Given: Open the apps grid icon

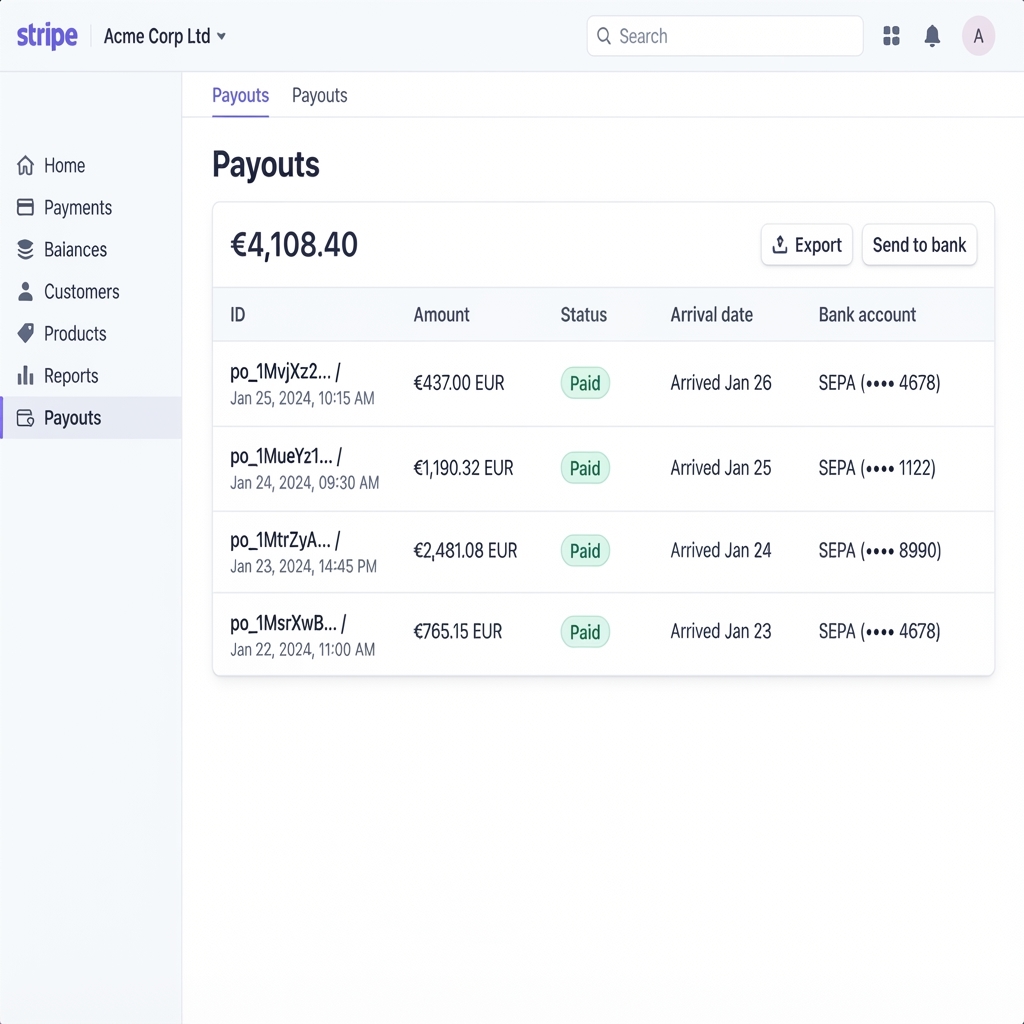Looking at the screenshot, I should (891, 36).
